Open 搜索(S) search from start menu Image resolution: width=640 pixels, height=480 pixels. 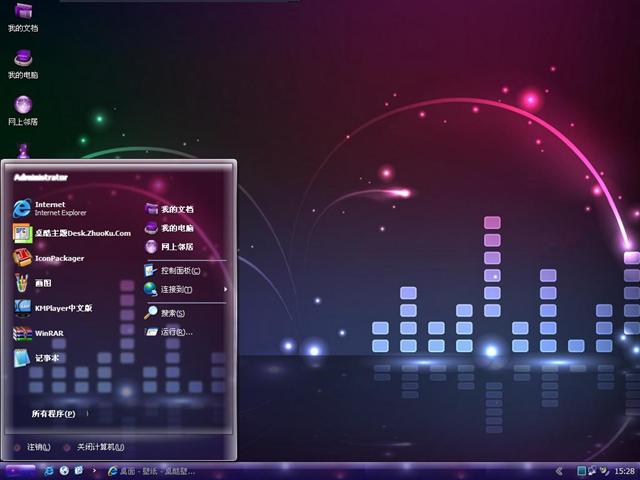164,313
